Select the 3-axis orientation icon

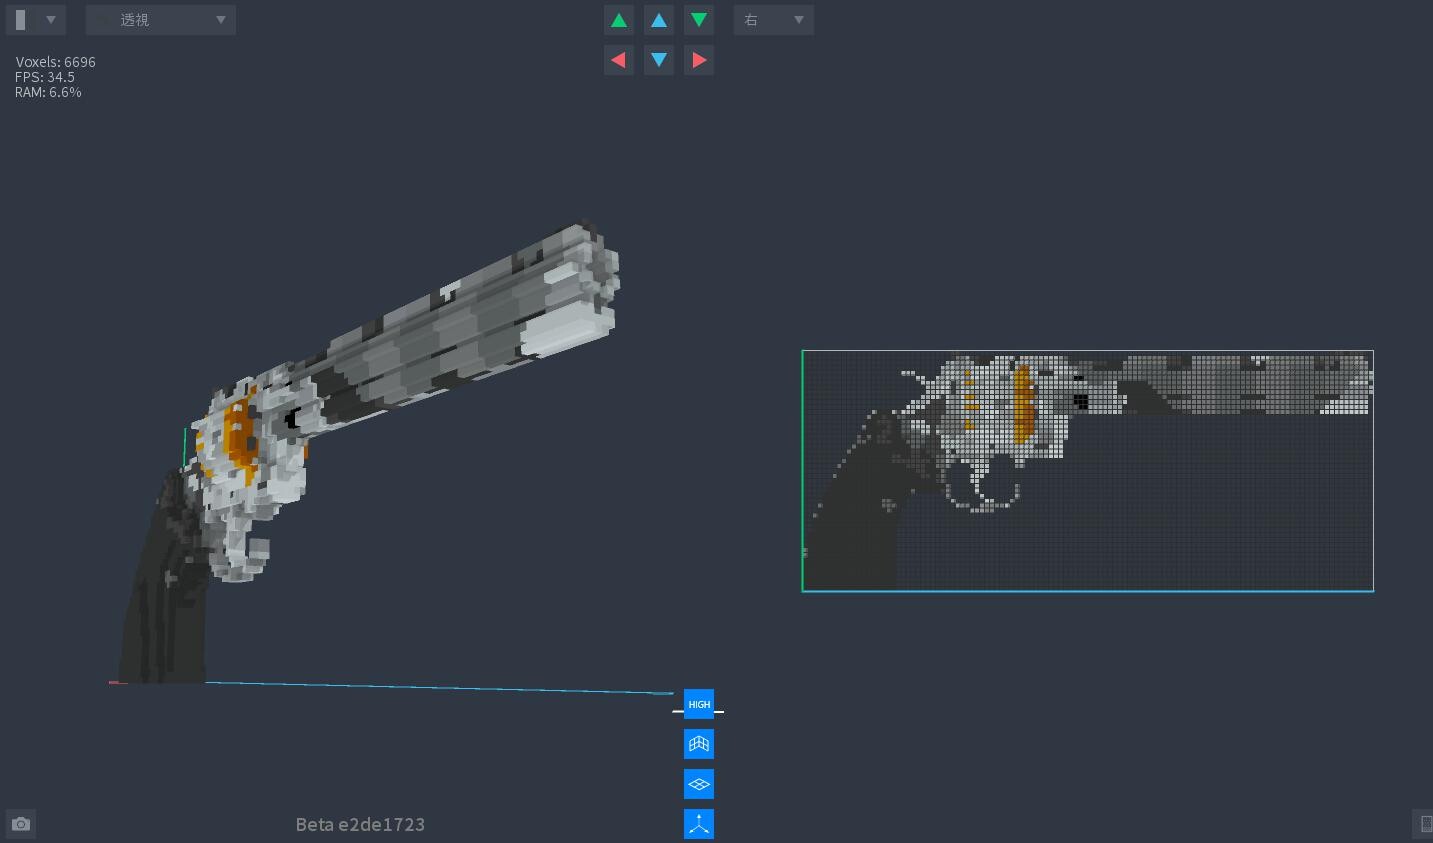point(698,823)
